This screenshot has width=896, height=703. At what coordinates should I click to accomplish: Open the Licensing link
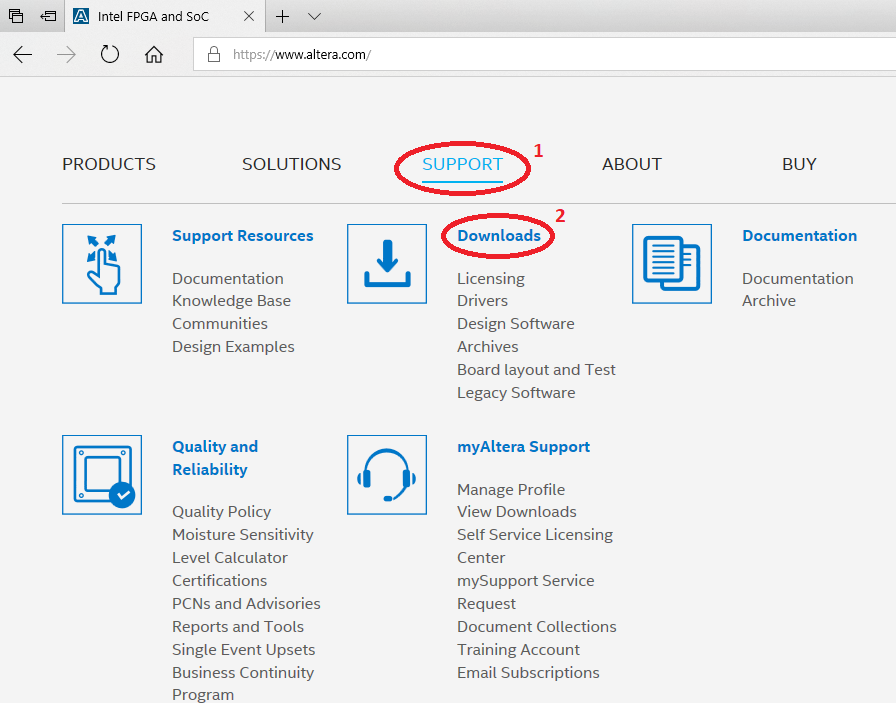pyautogui.click(x=491, y=278)
